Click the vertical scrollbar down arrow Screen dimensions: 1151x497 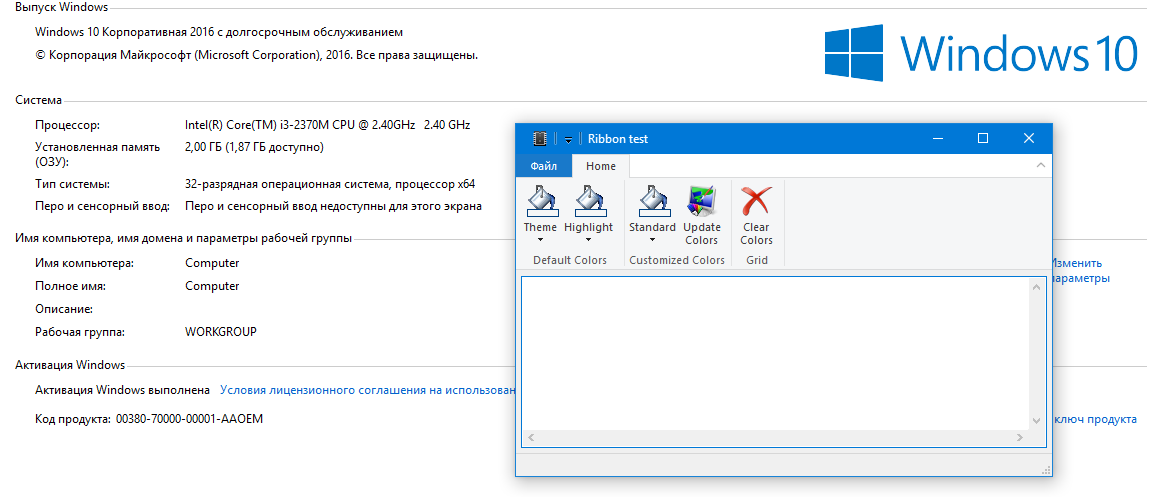(1037, 421)
